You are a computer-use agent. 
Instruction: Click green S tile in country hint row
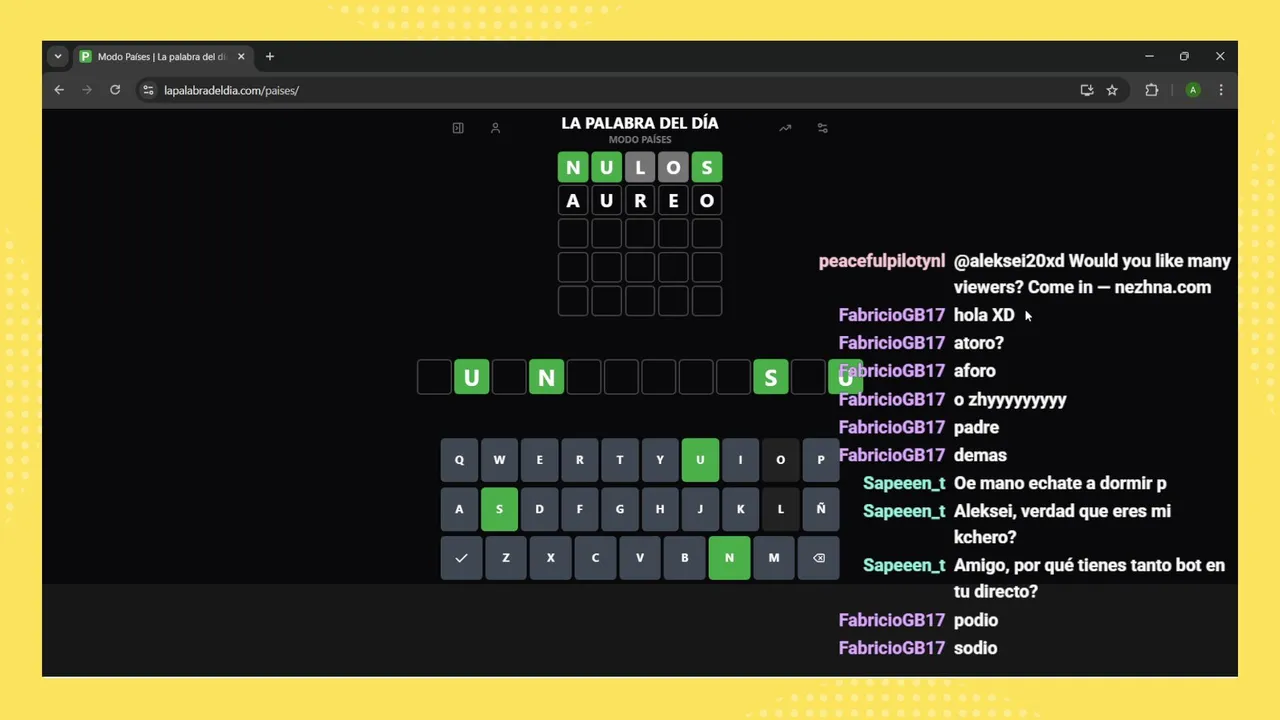(771, 377)
